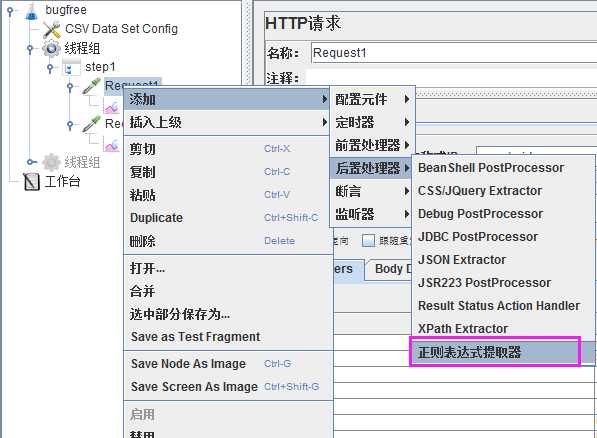The image size is (597, 438).
Task: Collapse the second request tree node
Action: 70,125
